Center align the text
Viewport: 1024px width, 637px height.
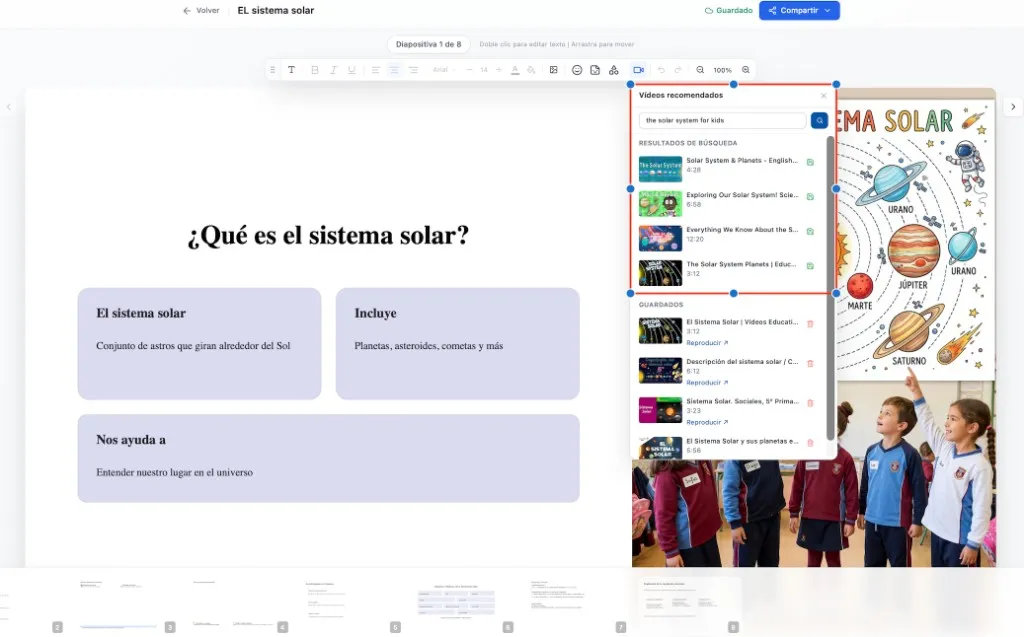[394, 70]
